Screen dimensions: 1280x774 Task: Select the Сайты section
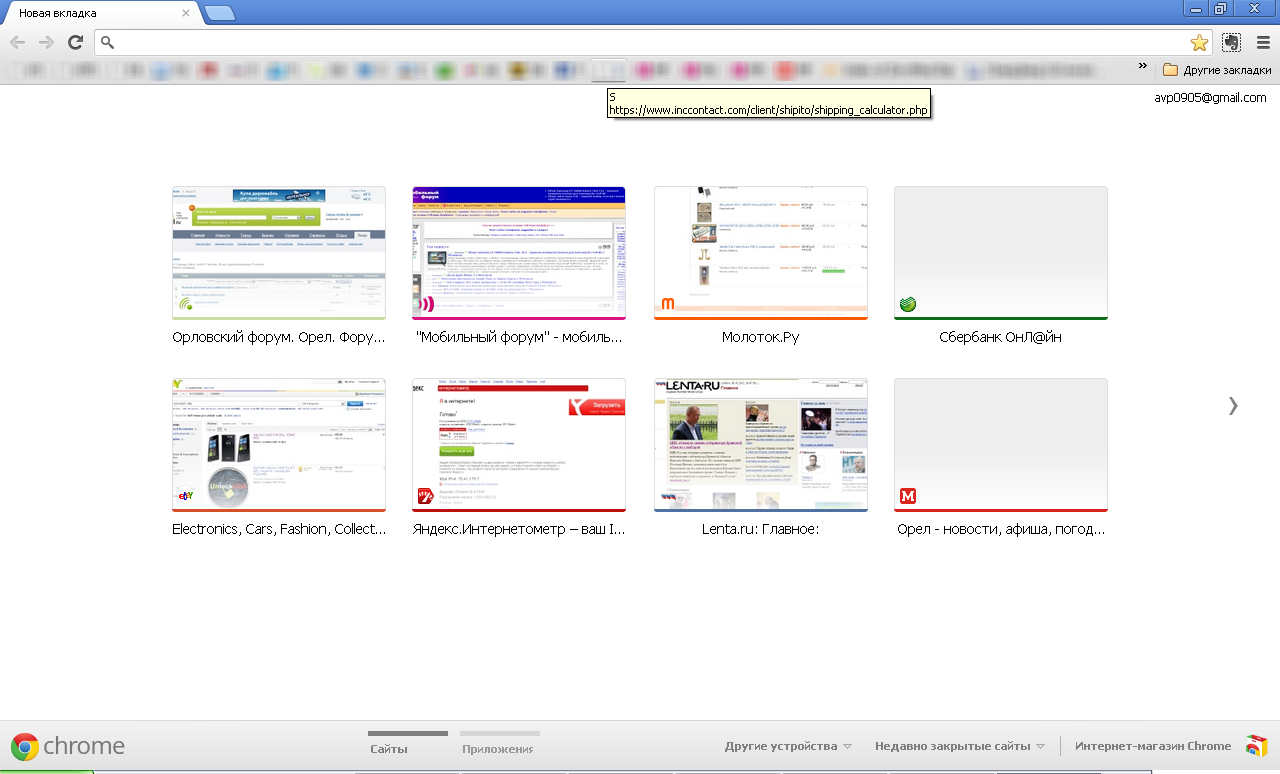388,748
